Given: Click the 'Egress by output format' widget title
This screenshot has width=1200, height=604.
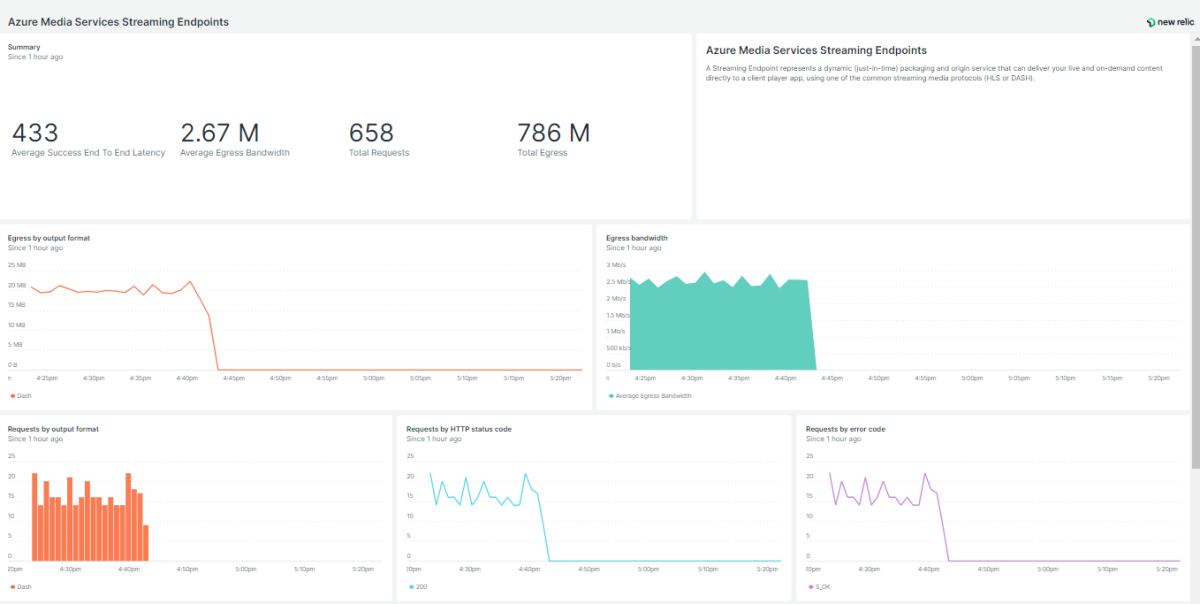Looking at the screenshot, I should 49,238.
